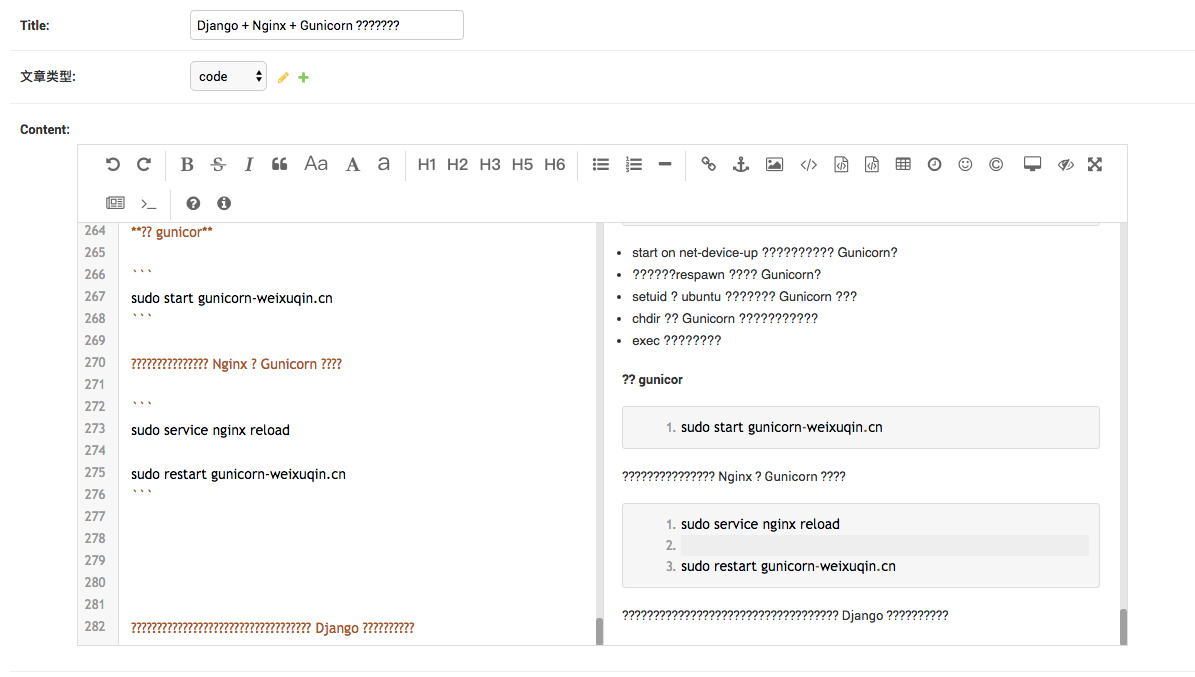This screenshot has width=1195, height=677.
Task: Capitalize first letter with Aa icon
Action: 316,164
